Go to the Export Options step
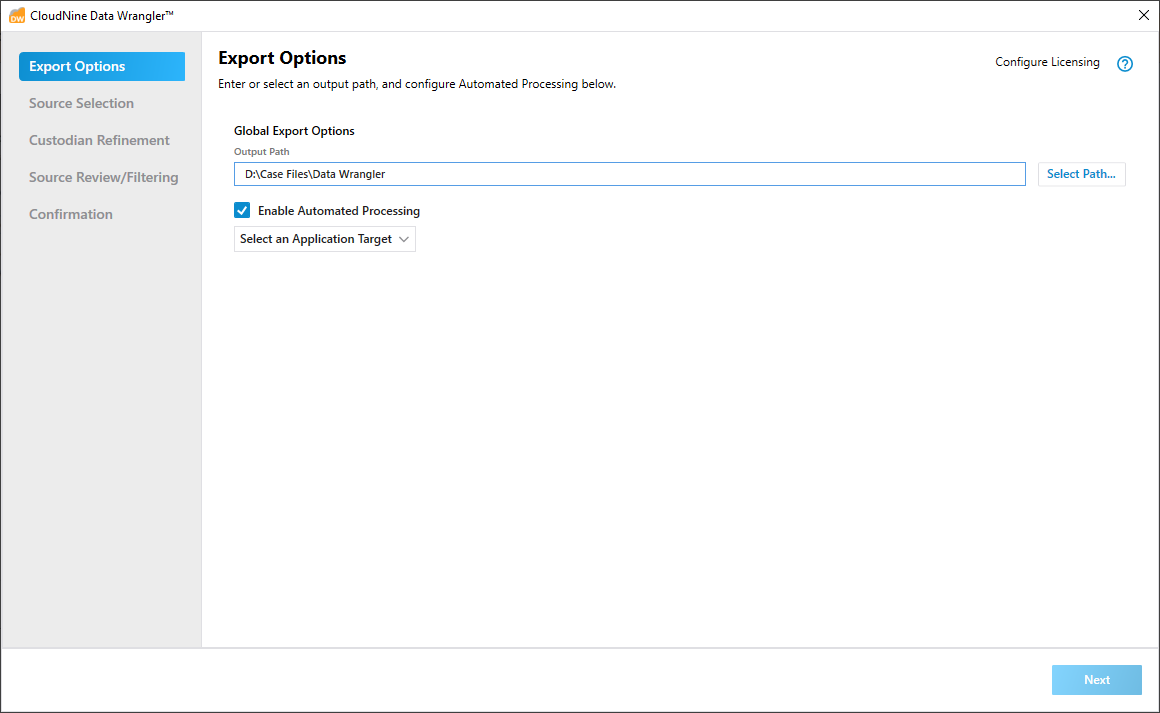The width and height of the screenshot is (1160, 713). (x=102, y=67)
